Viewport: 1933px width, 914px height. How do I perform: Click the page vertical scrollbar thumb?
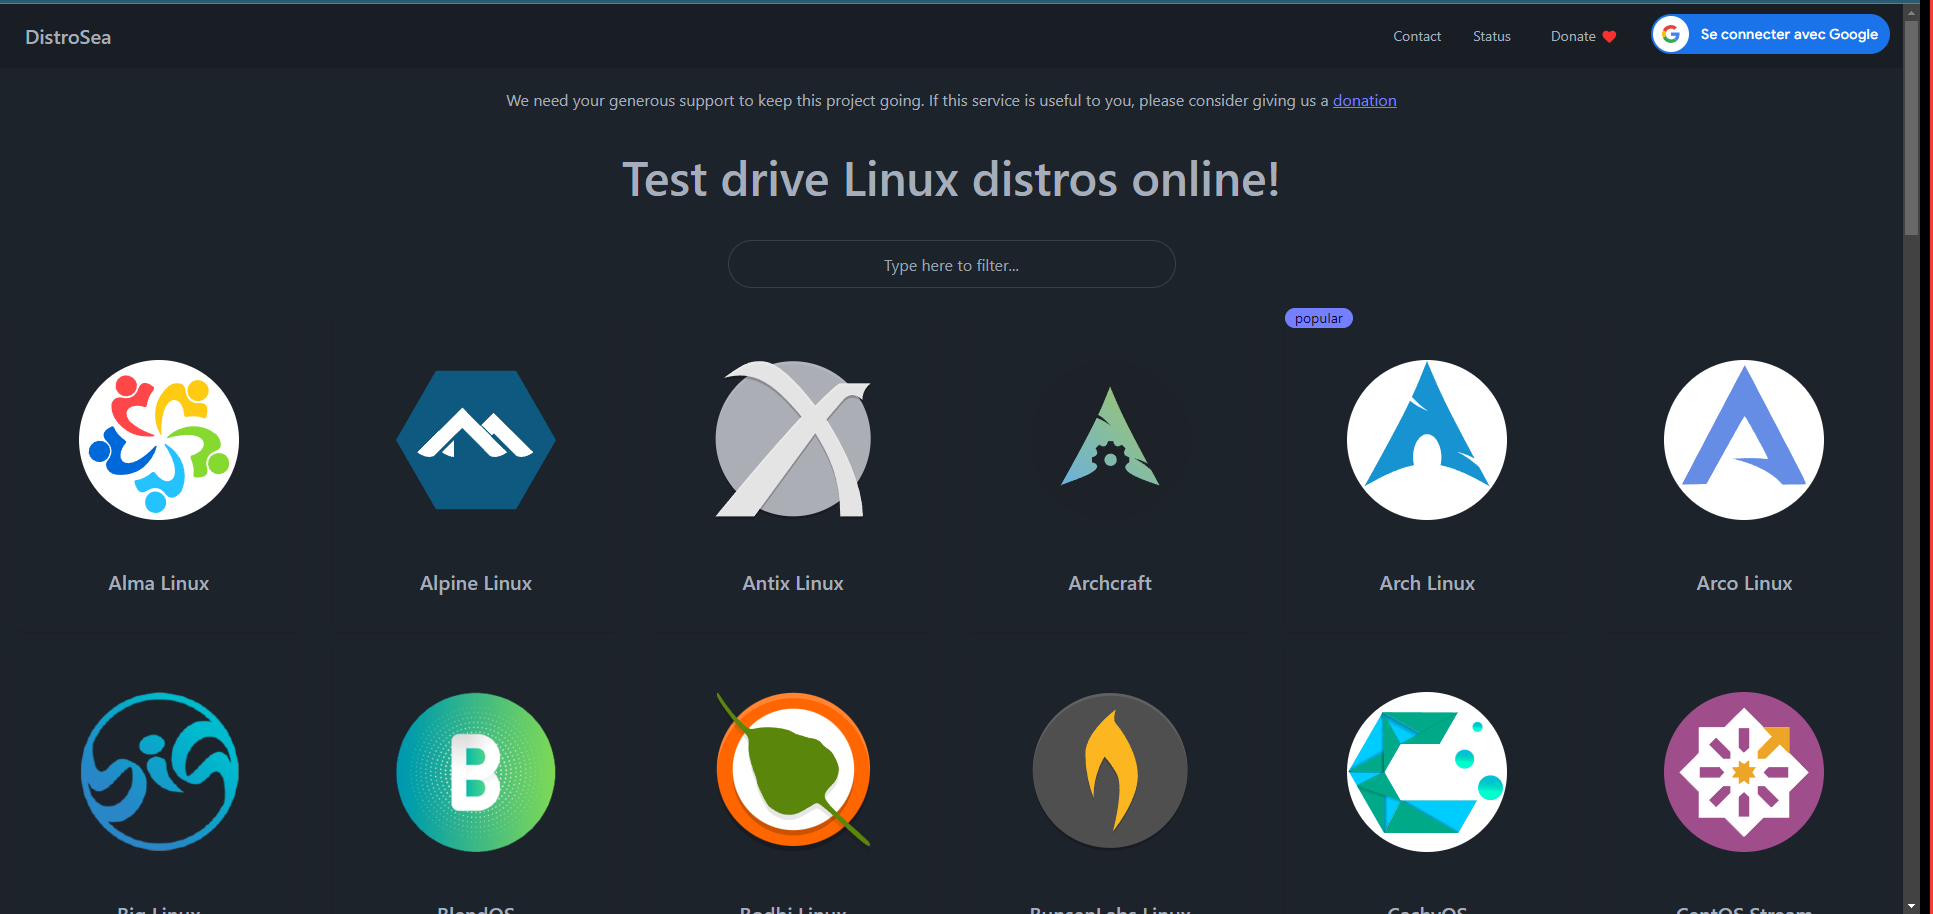tap(1911, 128)
